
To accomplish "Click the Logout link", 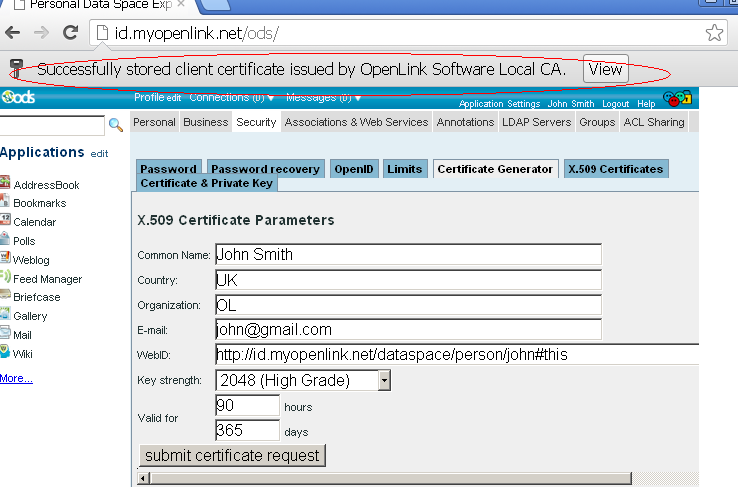I will pyautogui.click(x=615, y=104).
